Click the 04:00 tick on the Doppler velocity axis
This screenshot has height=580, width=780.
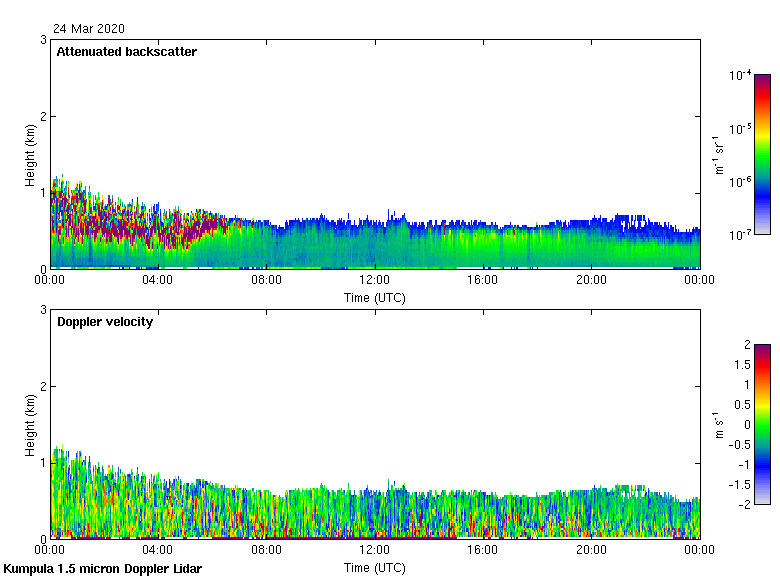(x=158, y=550)
